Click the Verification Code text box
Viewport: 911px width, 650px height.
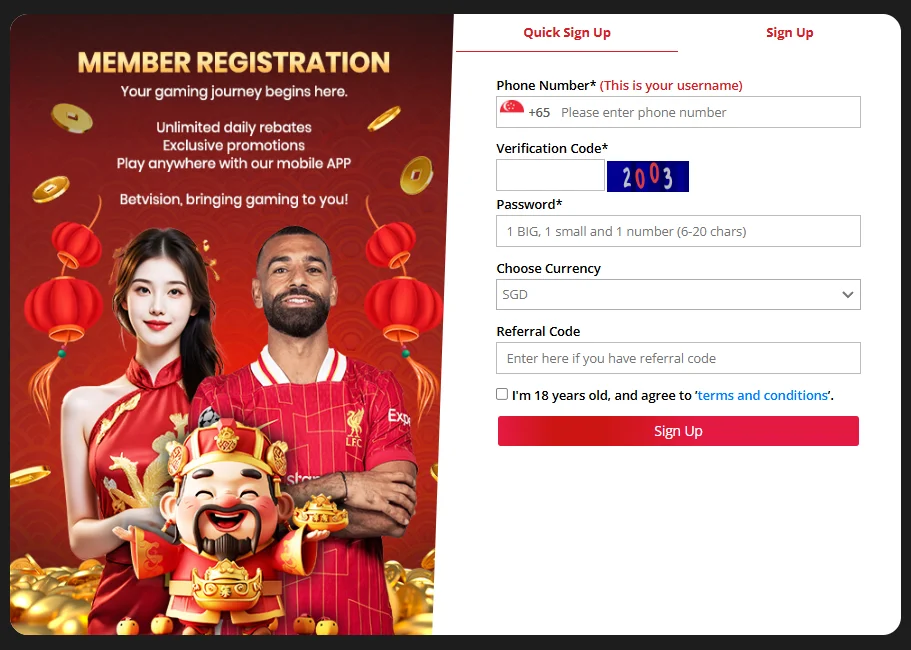click(550, 175)
